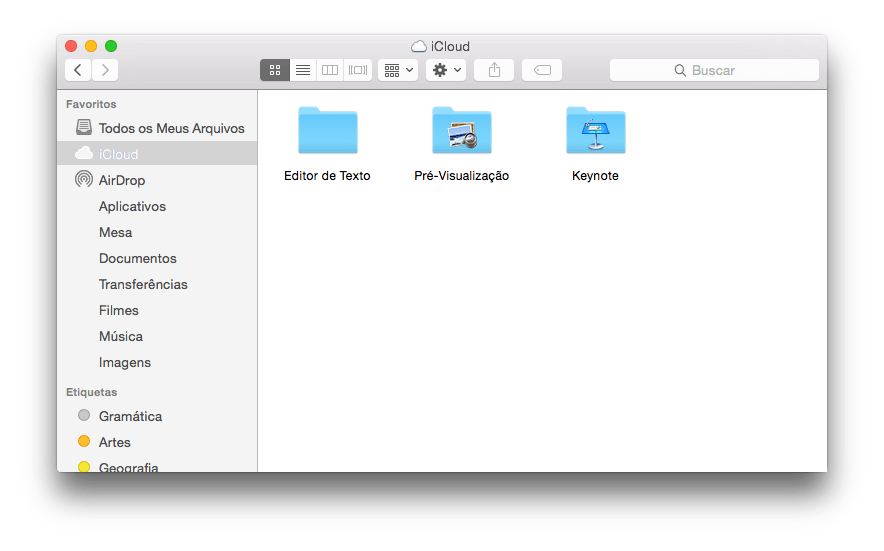Go back with the left arrow button

pyautogui.click(x=78, y=70)
